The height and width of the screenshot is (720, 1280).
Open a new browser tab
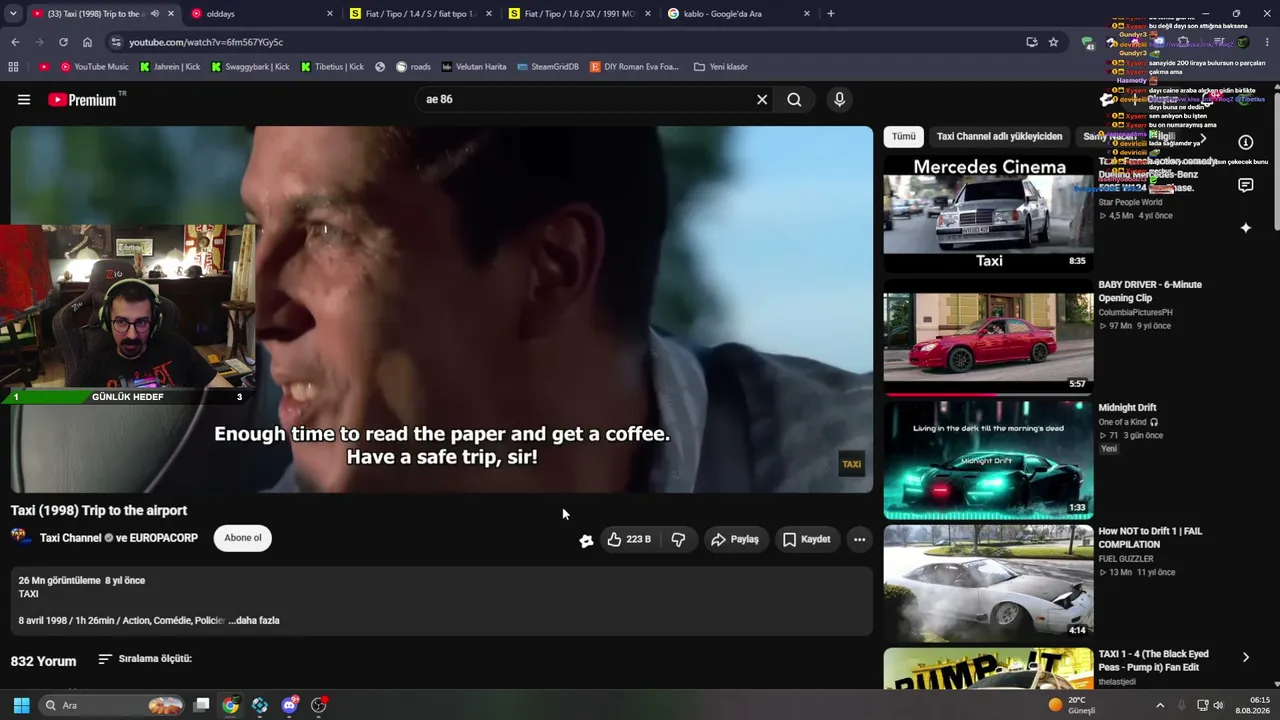click(831, 14)
